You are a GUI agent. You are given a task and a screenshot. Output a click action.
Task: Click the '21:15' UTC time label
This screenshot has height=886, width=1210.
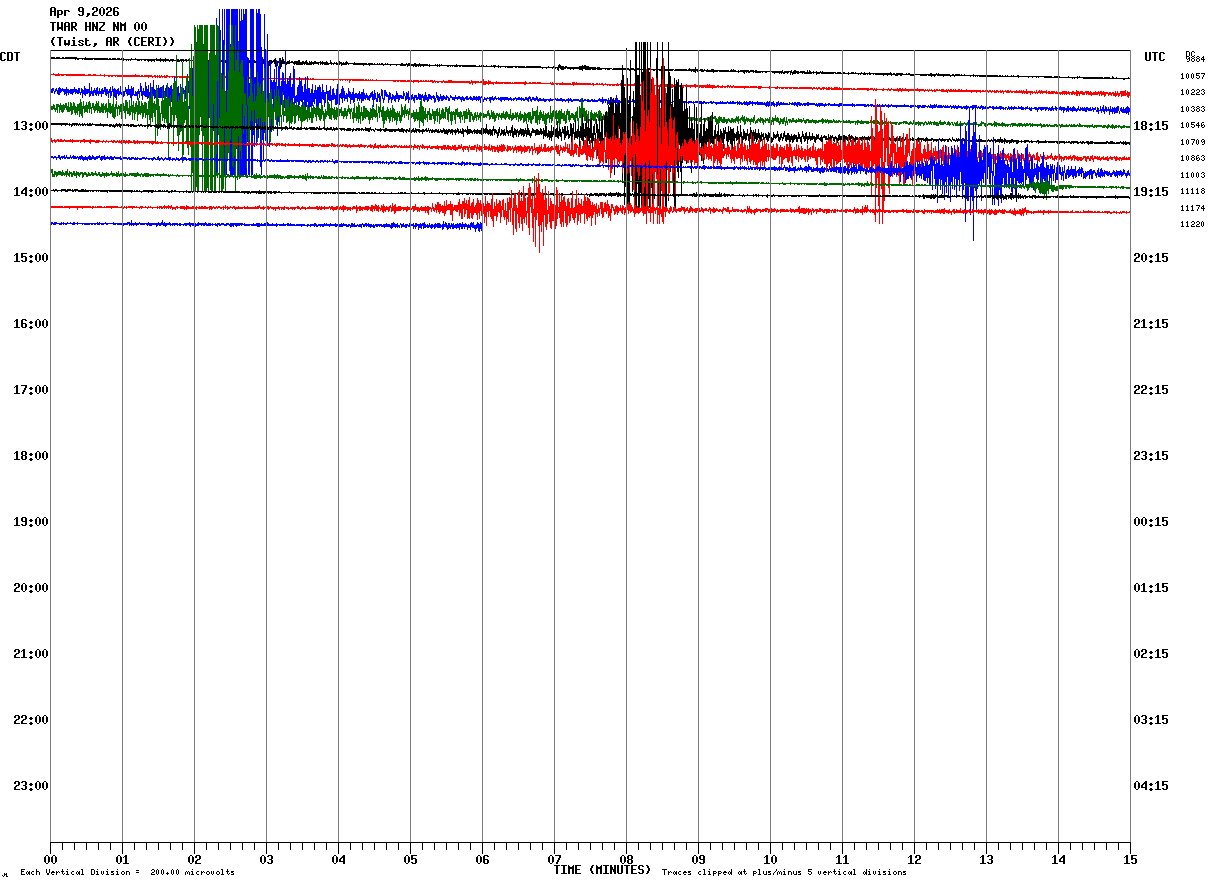(1151, 323)
